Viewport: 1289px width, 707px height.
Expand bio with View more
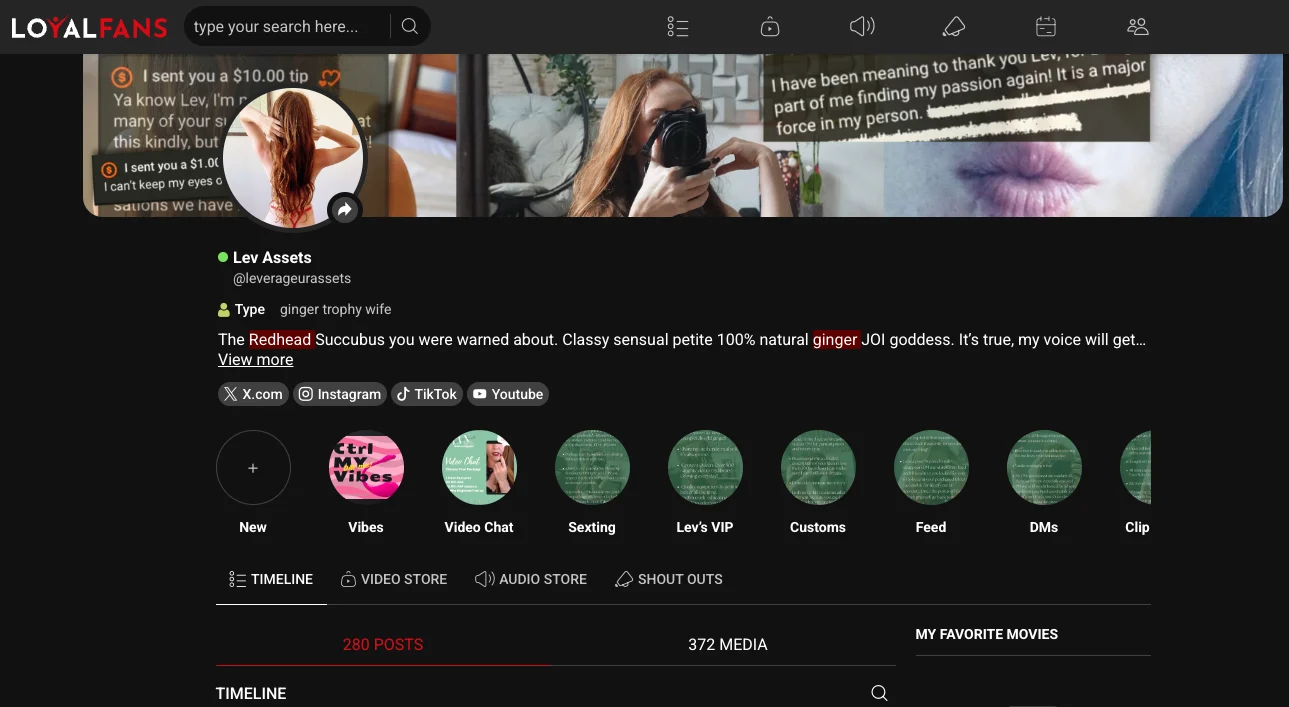tap(256, 359)
